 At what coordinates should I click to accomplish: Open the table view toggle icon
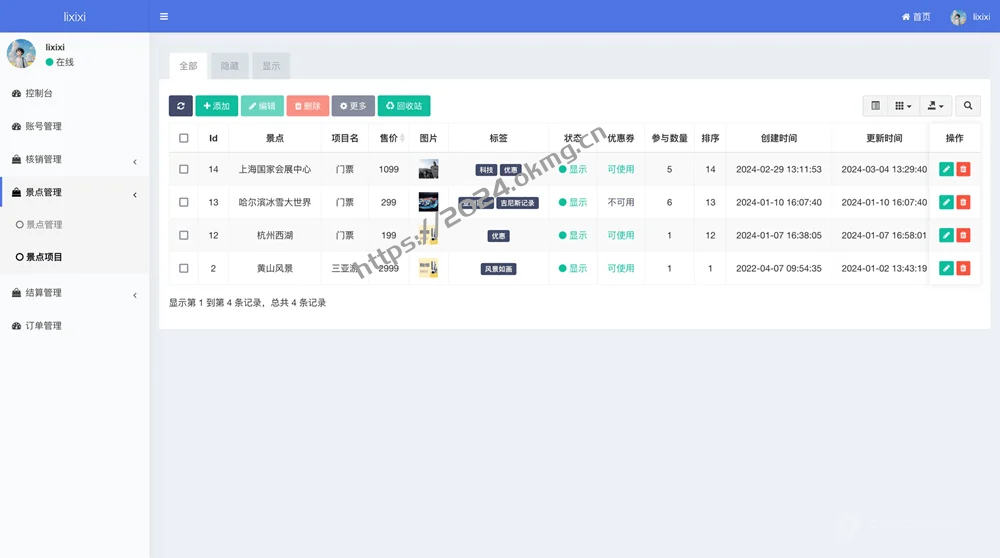[875, 106]
